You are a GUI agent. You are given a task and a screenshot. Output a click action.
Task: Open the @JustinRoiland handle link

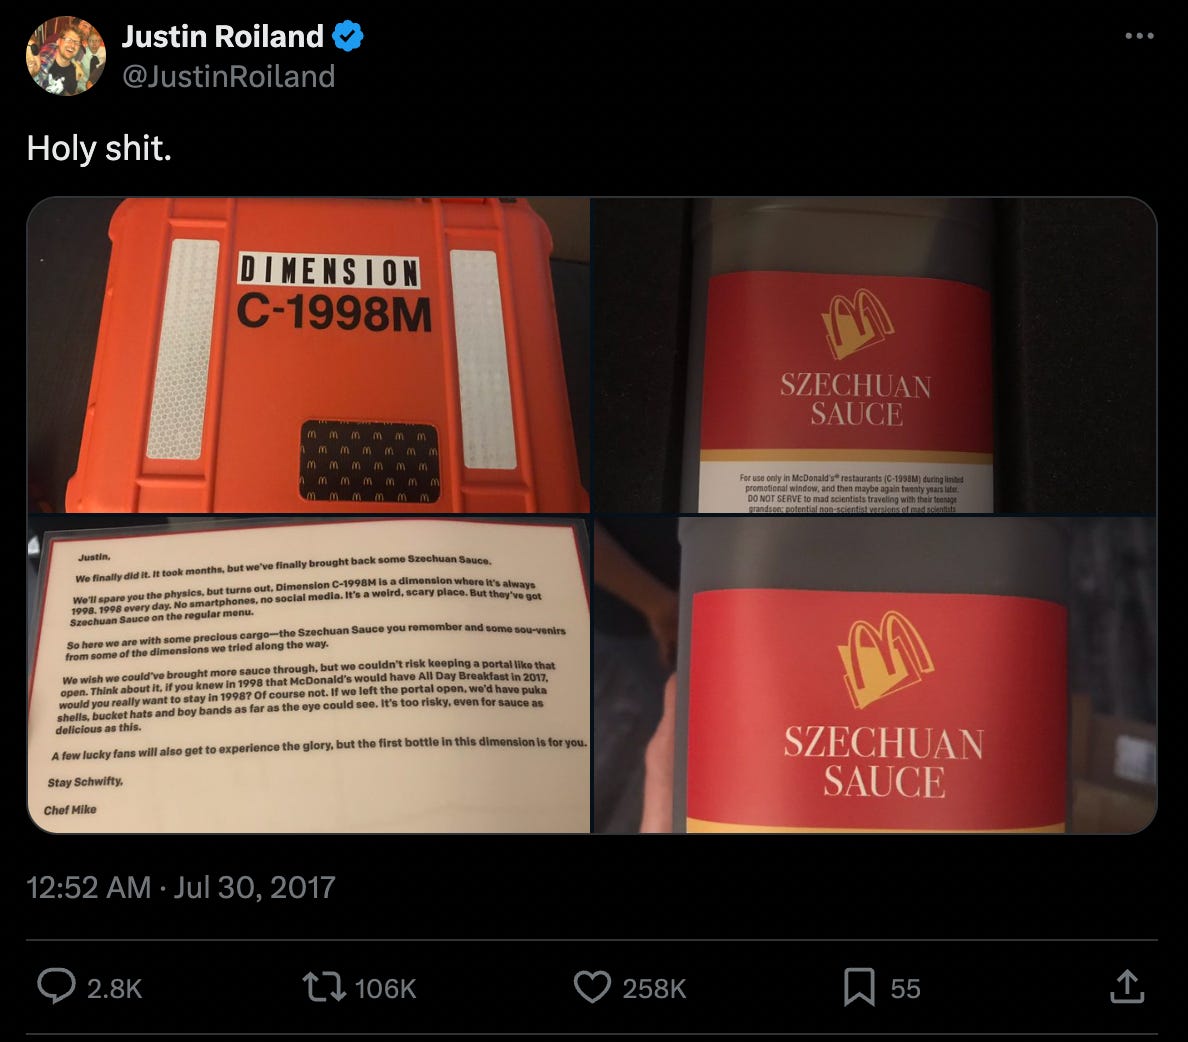click(x=229, y=76)
